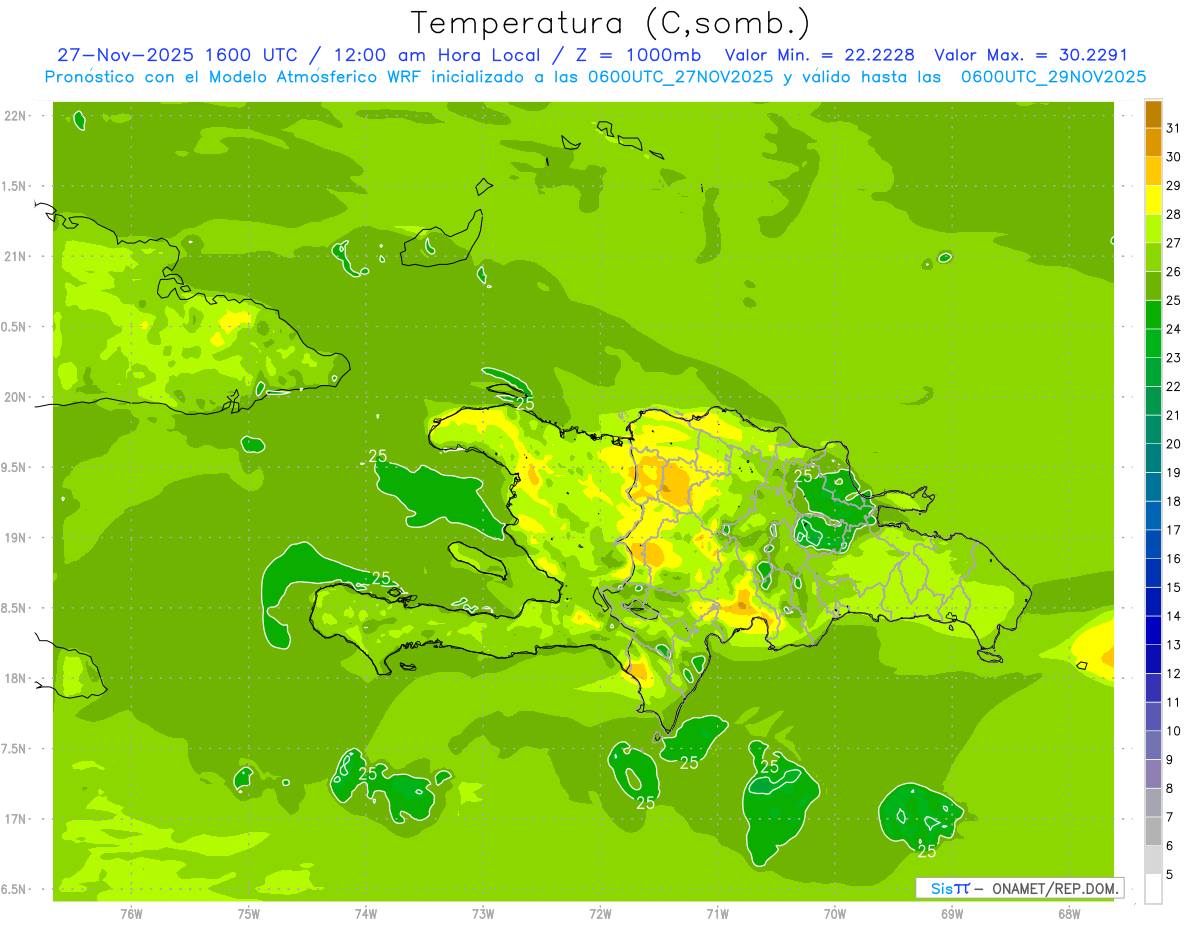This screenshot has height=927, width=1200.
Task: Click the '20N' latitude axis label
Action: pos(15,397)
